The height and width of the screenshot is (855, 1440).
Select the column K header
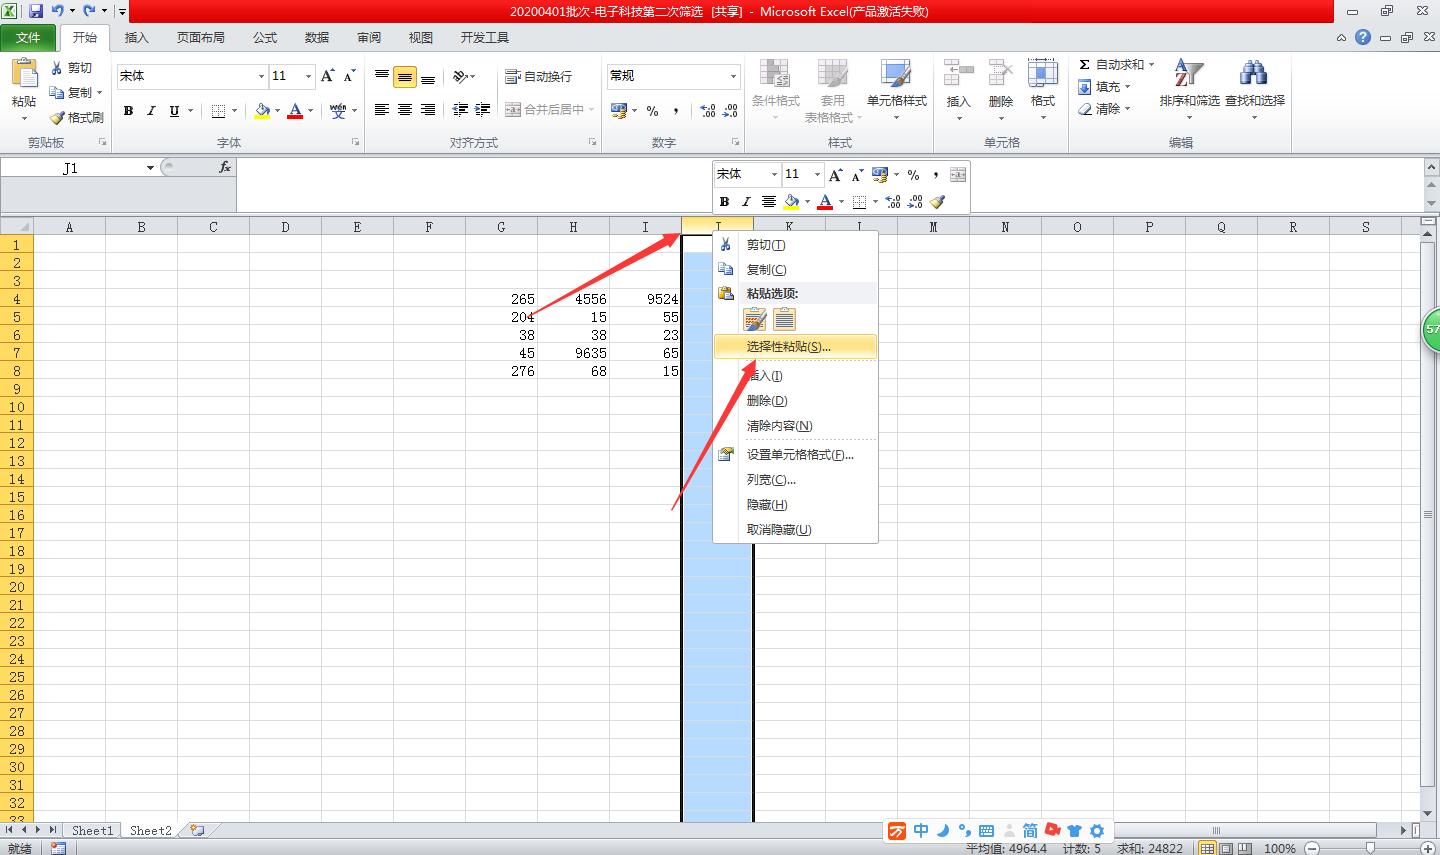789,227
